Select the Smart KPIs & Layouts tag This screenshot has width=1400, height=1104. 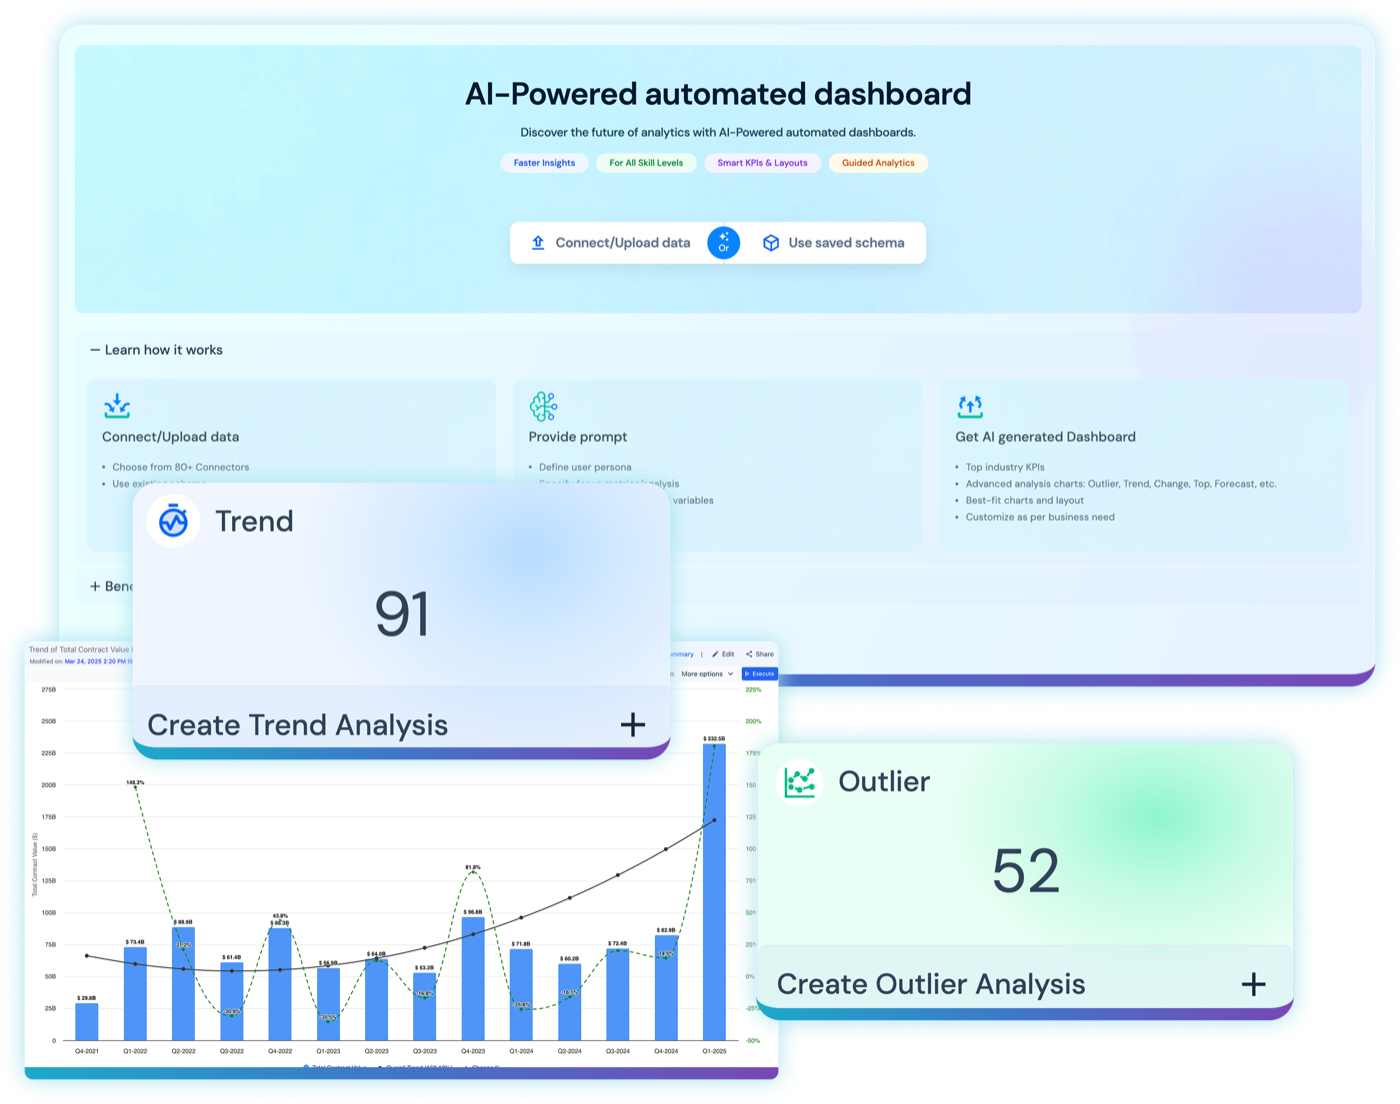pyautogui.click(x=762, y=163)
